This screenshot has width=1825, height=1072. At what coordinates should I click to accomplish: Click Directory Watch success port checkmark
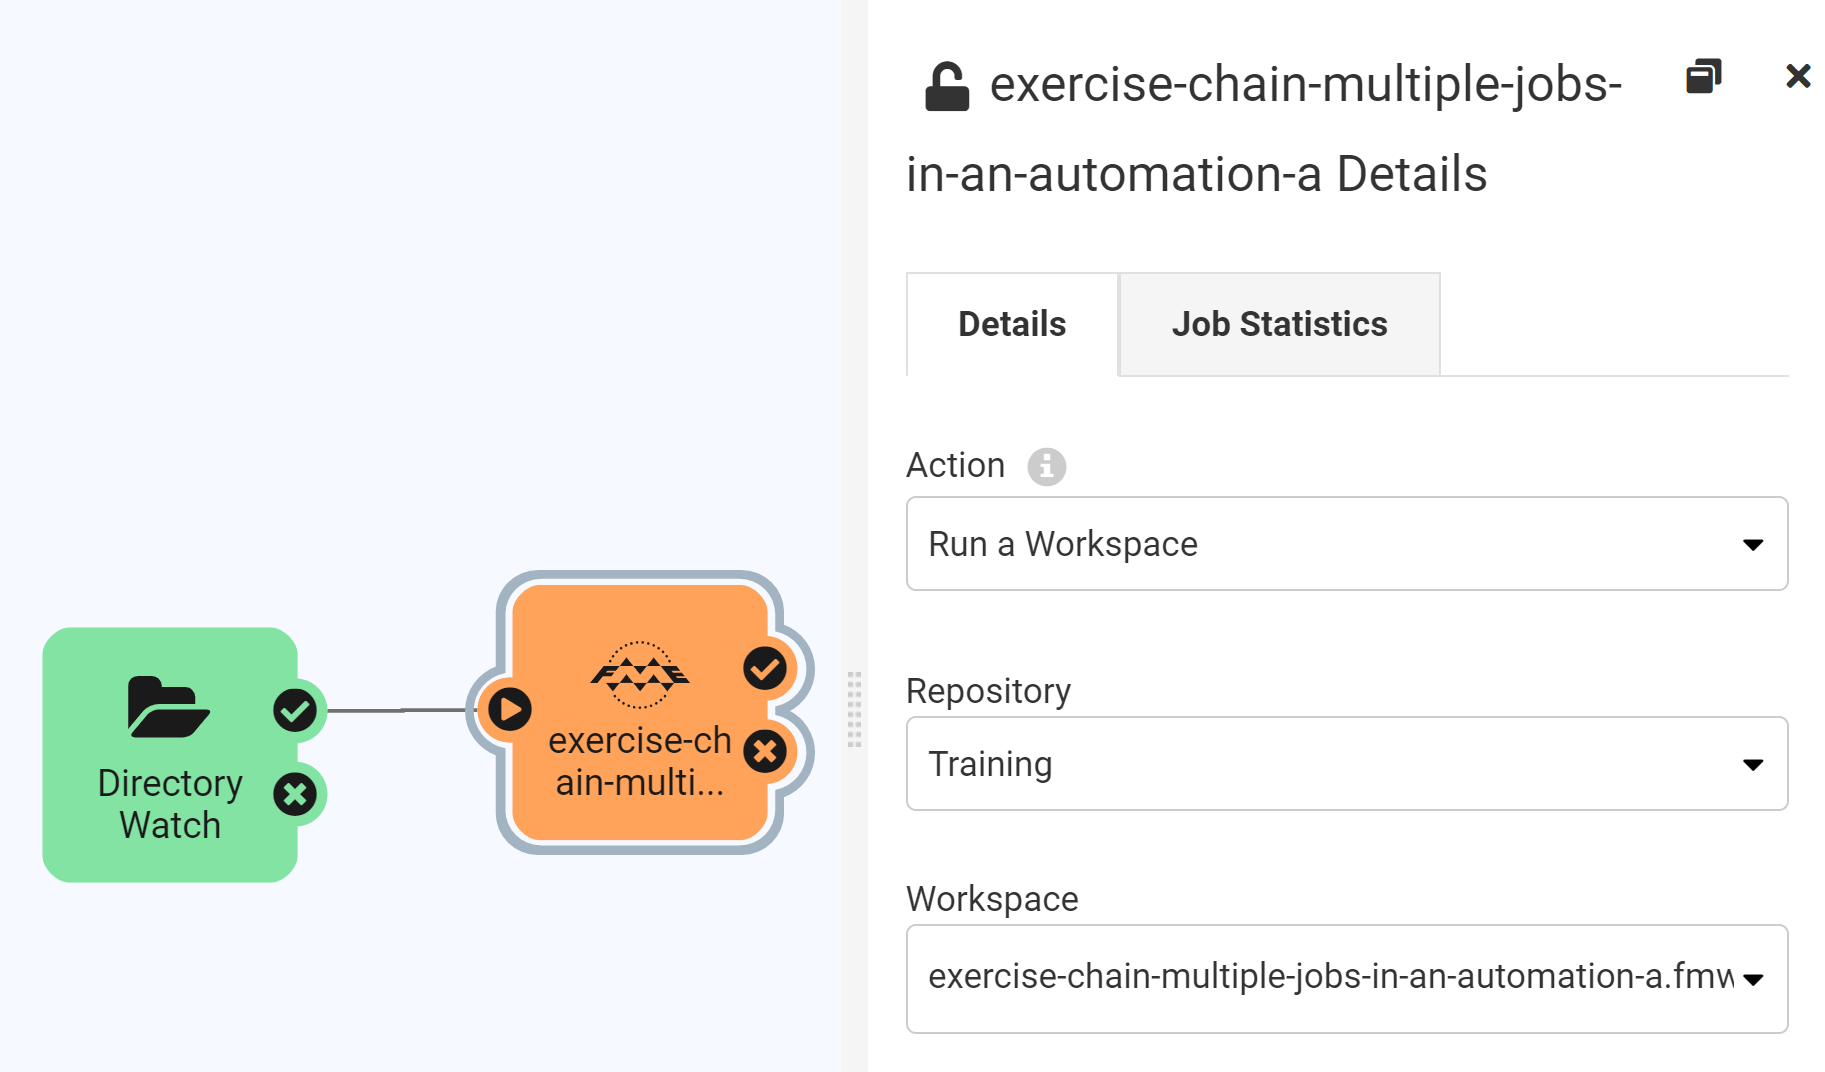[x=295, y=711]
